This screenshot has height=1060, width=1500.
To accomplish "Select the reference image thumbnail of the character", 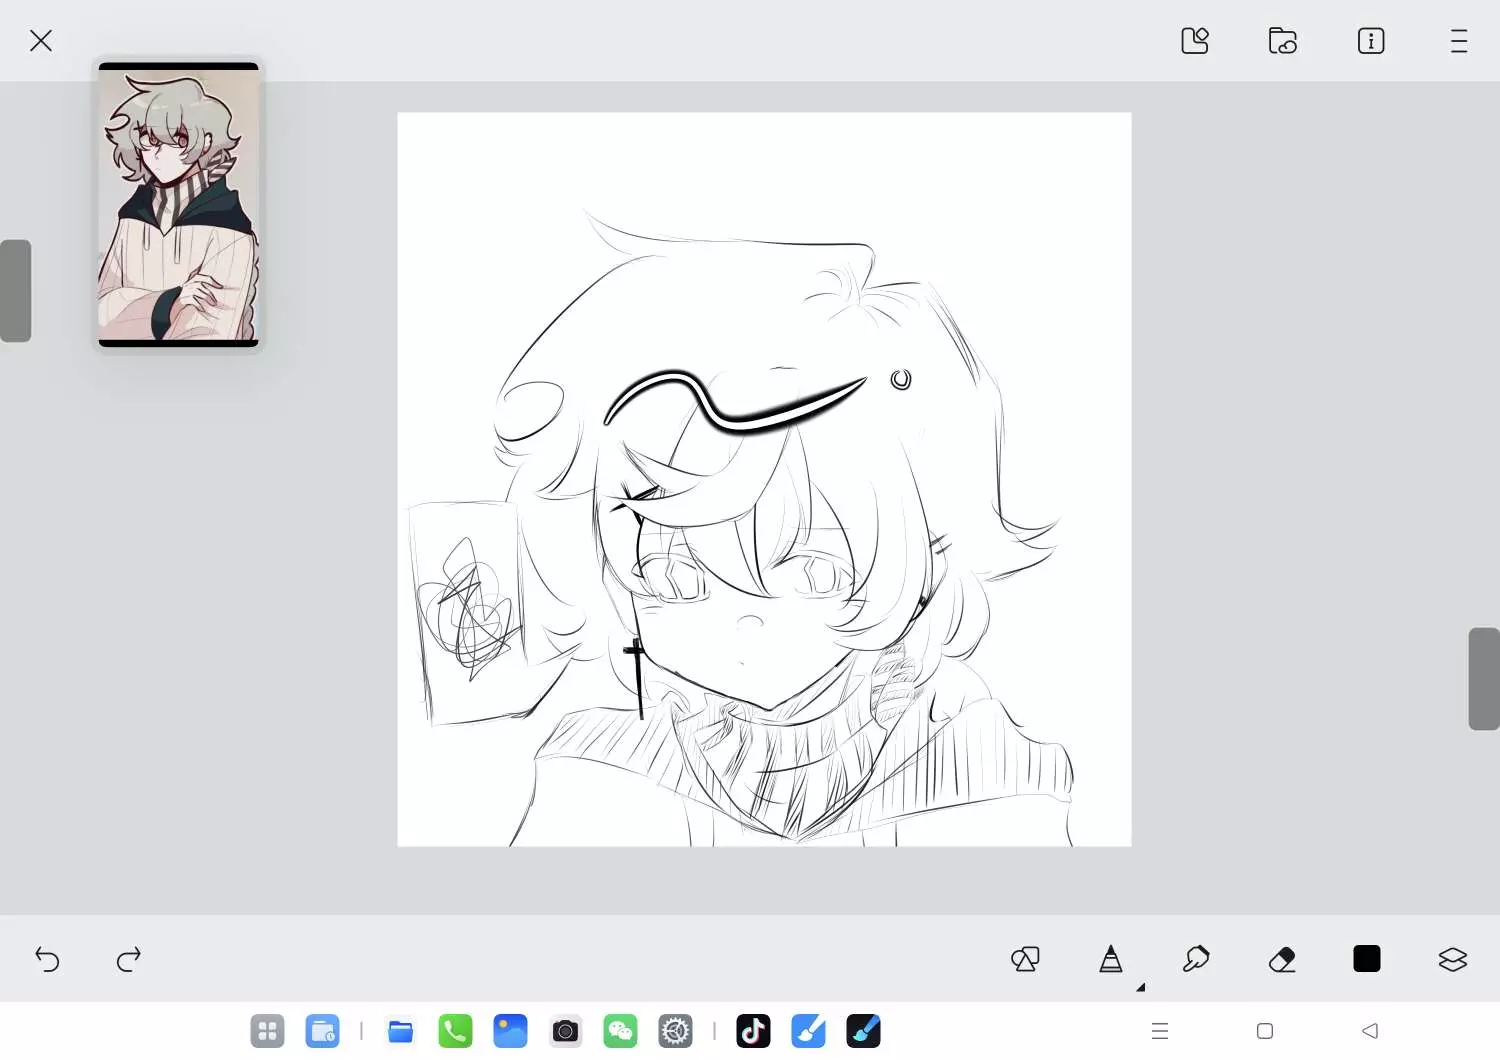I will [179, 205].
